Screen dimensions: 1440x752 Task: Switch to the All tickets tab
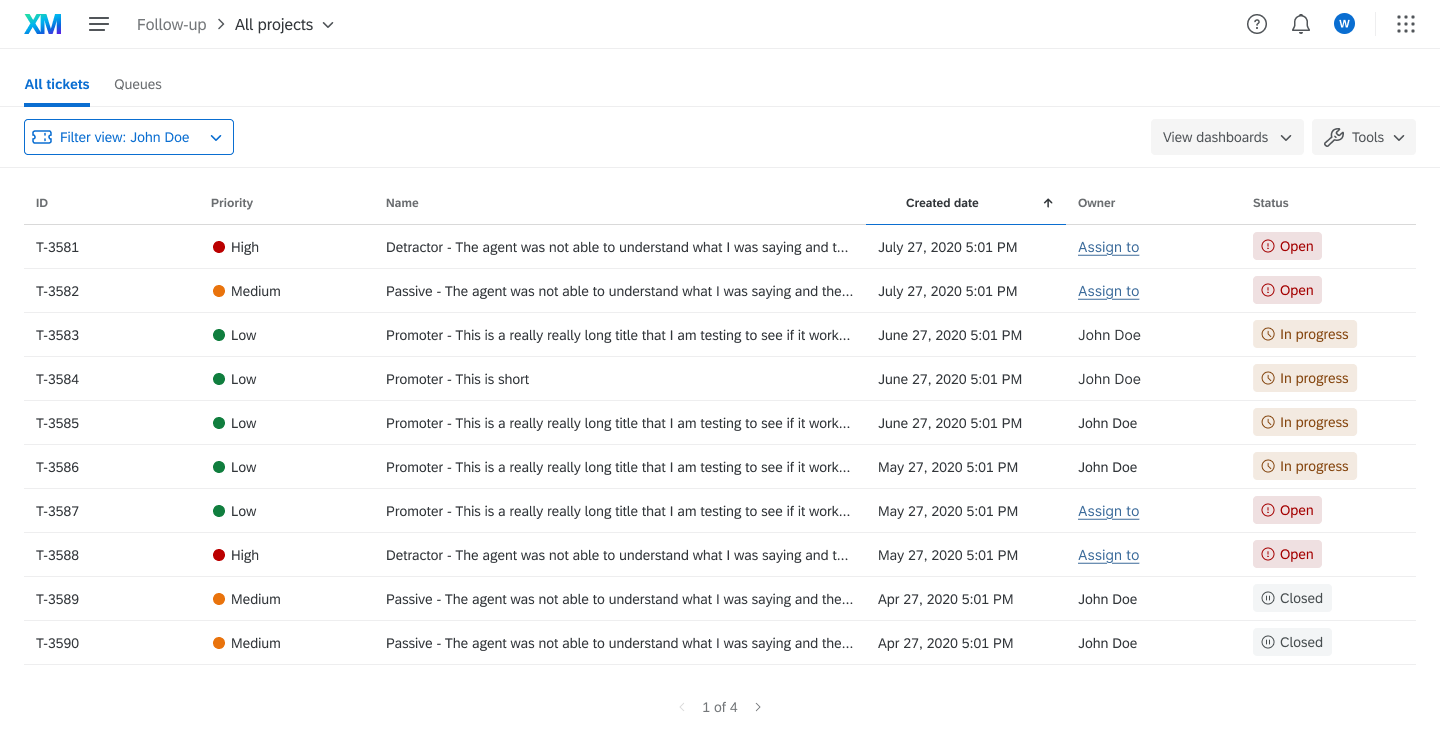(57, 84)
